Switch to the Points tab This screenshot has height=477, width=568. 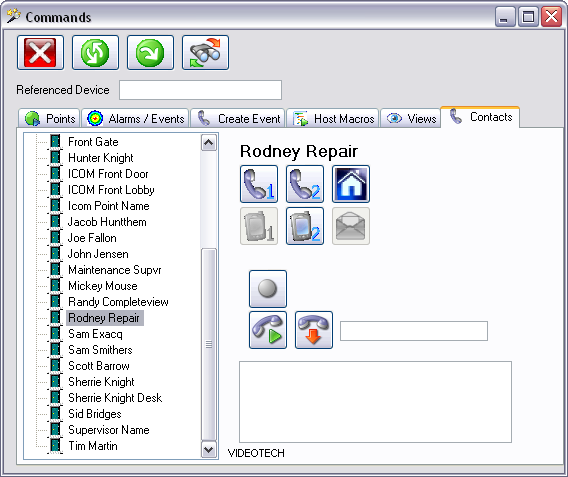[x=49, y=118]
